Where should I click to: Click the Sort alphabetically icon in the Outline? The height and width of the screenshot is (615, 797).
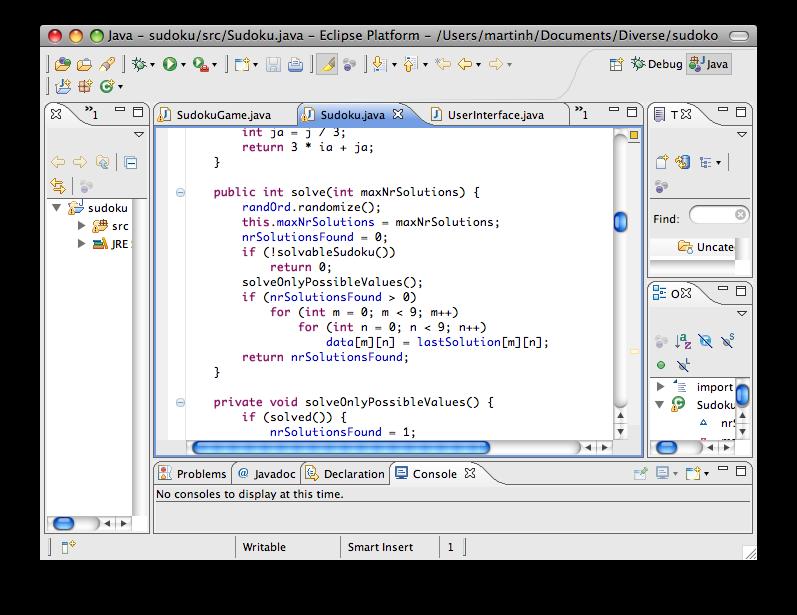coord(683,341)
